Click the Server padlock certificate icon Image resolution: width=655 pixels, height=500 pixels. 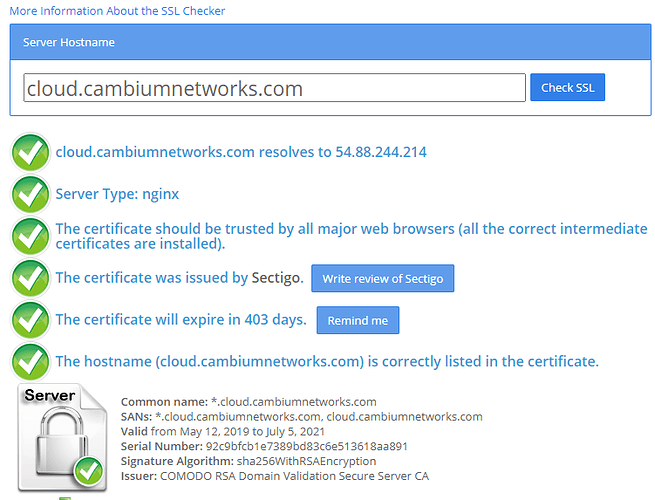[62, 438]
